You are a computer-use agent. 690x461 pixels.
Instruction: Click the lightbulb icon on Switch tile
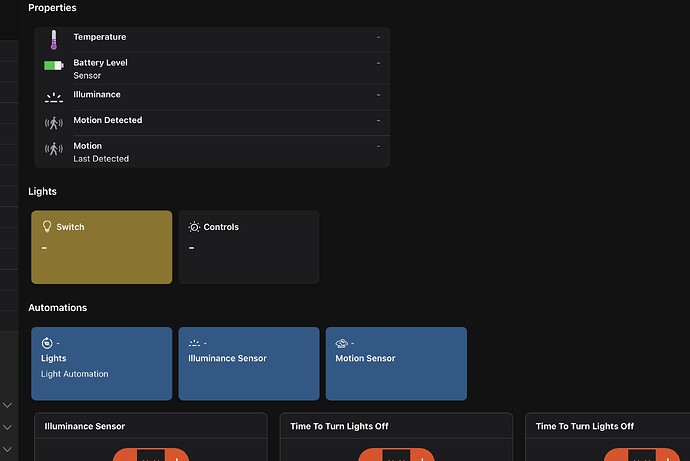(x=47, y=227)
